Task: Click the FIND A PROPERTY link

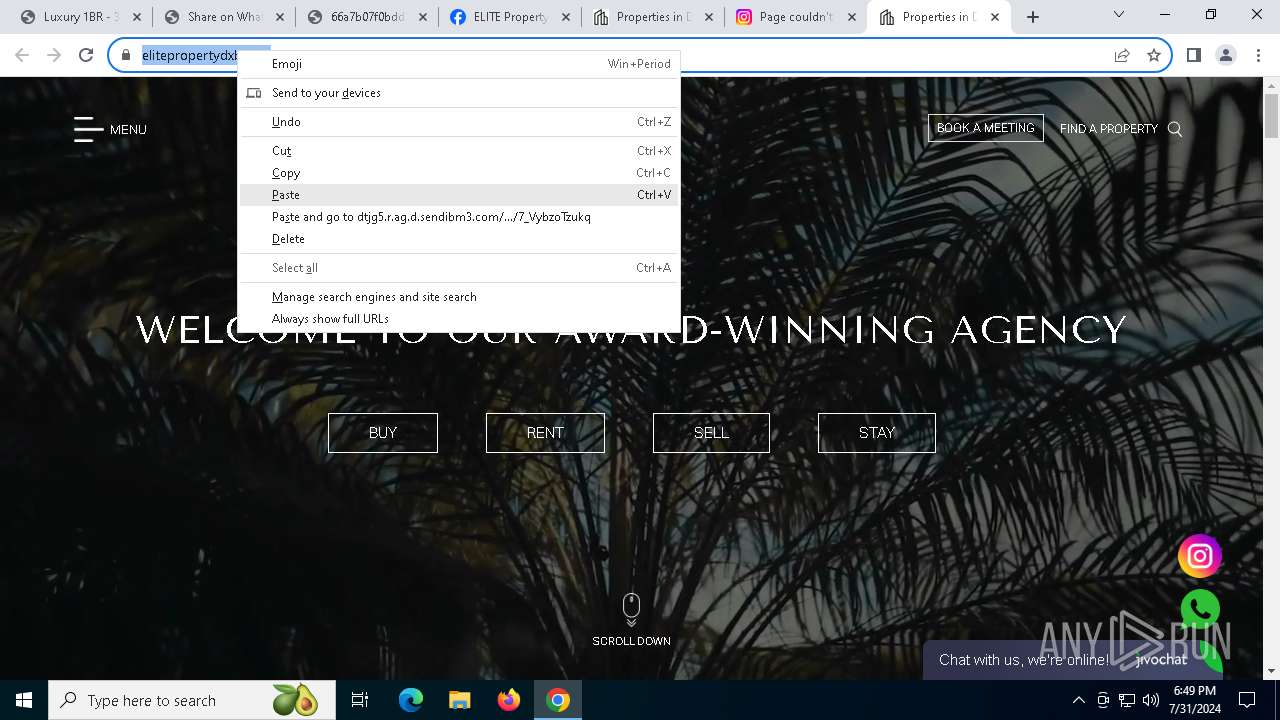Action: point(1109,129)
